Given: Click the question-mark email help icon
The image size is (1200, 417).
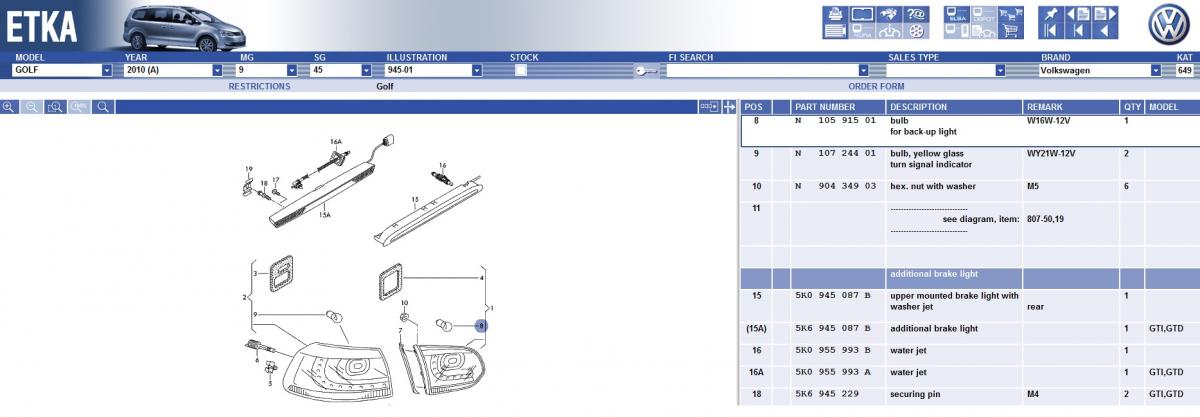Looking at the screenshot, I should click(x=916, y=14).
